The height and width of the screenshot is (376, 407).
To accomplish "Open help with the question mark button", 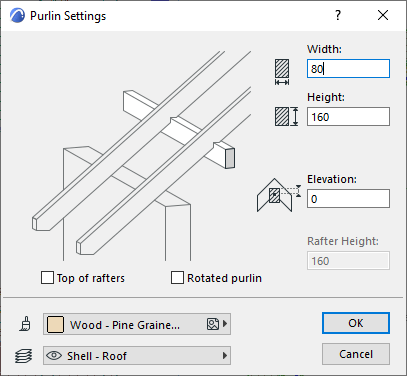I will click(x=338, y=15).
